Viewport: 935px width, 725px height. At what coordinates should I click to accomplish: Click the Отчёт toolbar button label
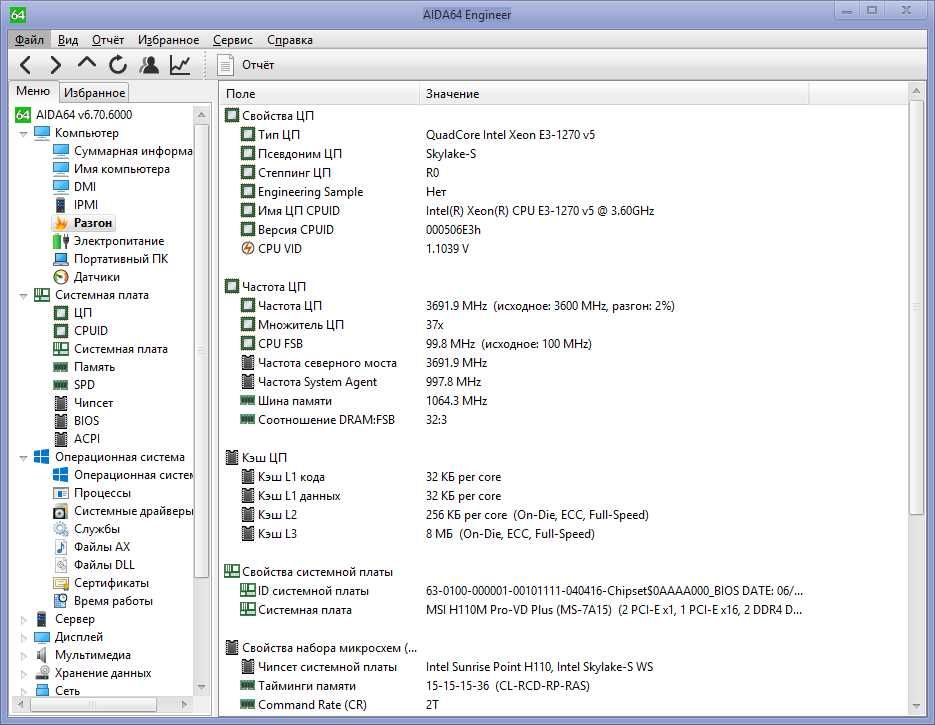tap(258, 65)
